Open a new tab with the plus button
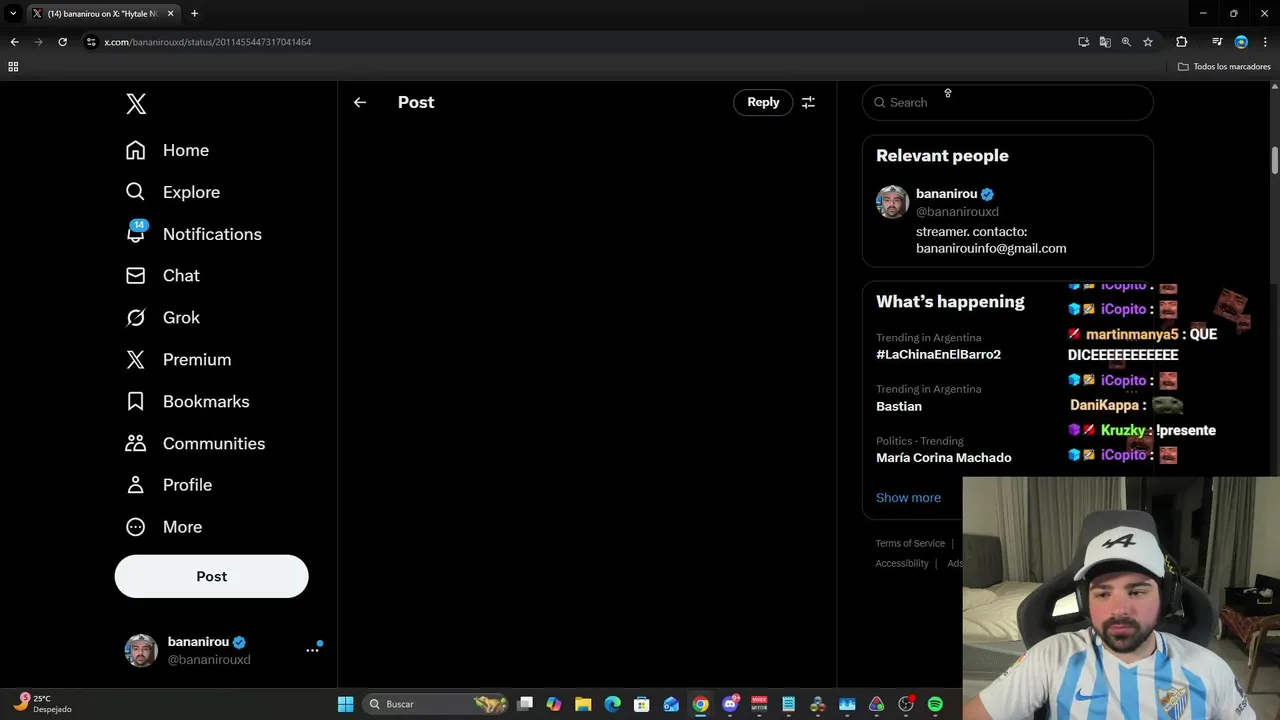Screen dimensions: 1280x720 tap(194, 13)
